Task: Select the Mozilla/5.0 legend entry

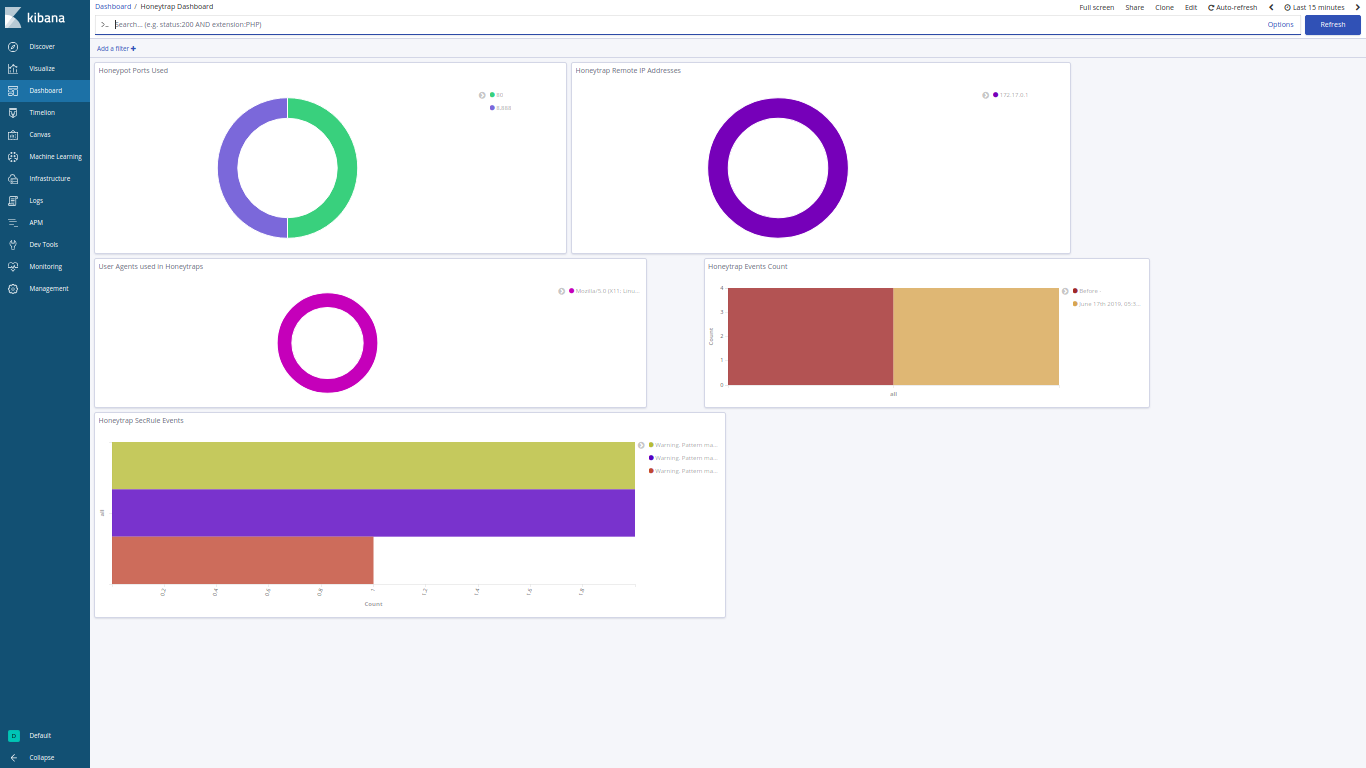Action: pyautogui.click(x=604, y=291)
